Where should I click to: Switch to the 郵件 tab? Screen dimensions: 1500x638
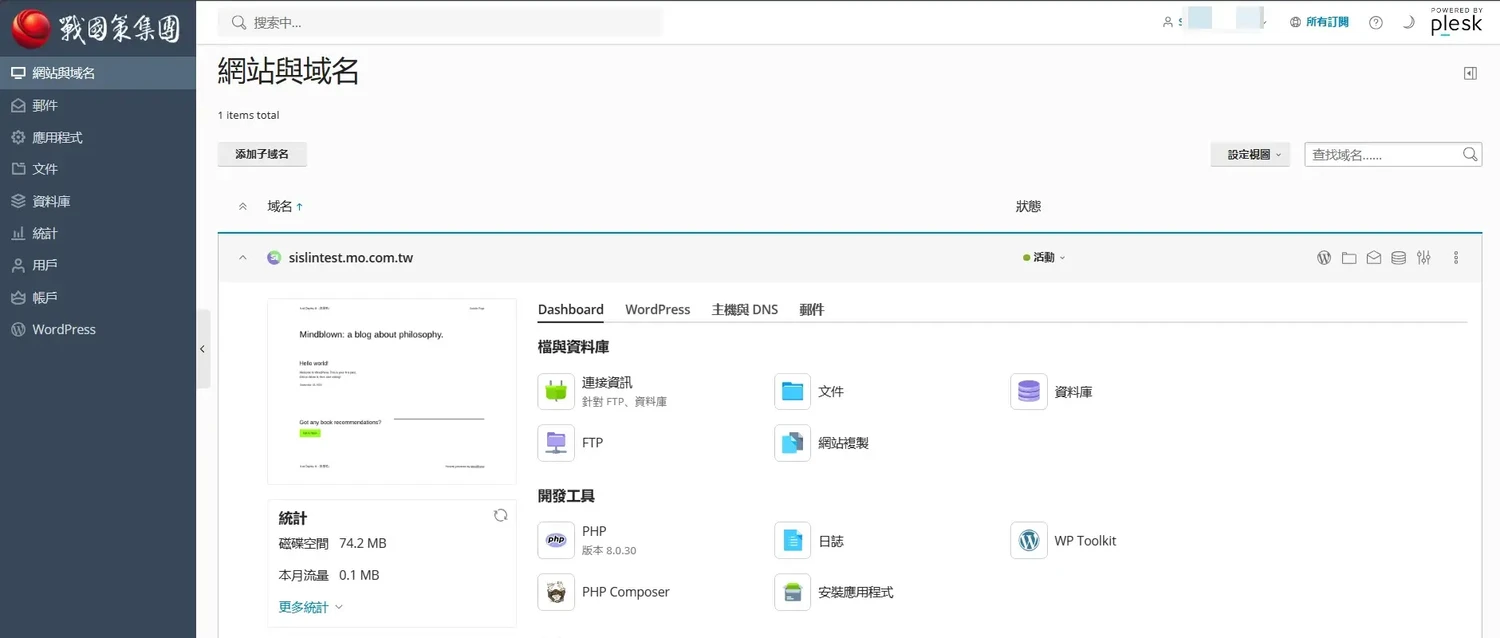coord(811,309)
